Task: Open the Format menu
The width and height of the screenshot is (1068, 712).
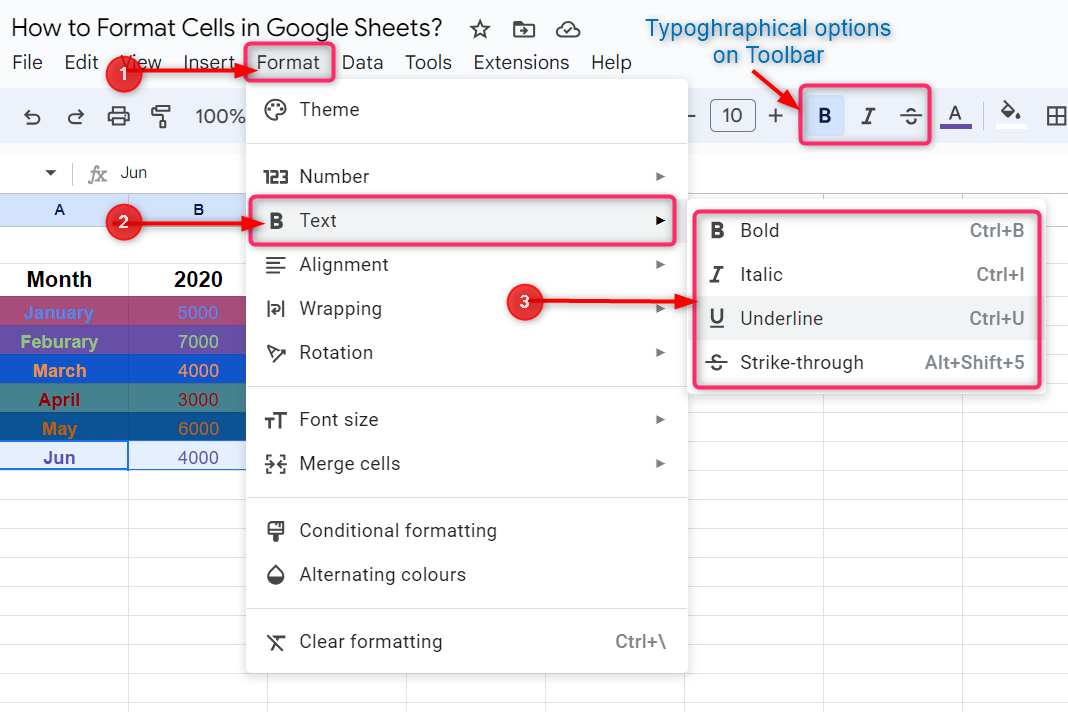Action: point(288,63)
